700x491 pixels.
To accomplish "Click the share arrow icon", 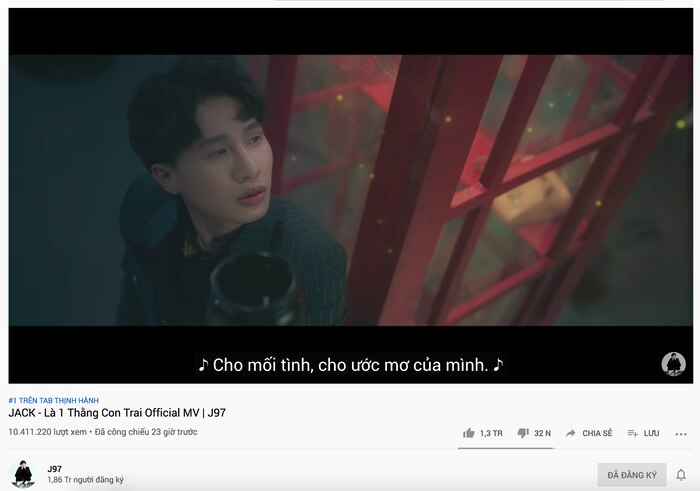I will [571, 433].
